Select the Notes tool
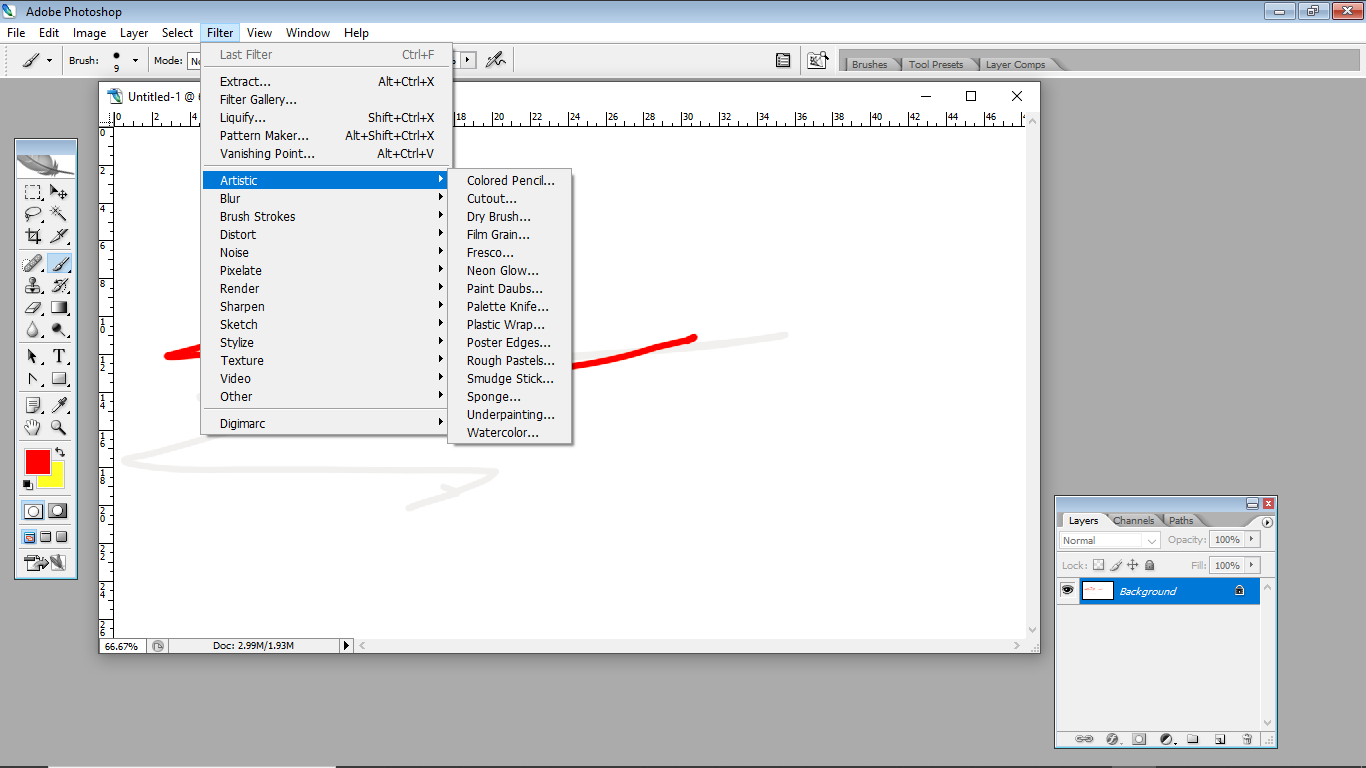Image resolution: width=1366 pixels, height=768 pixels. 33,405
